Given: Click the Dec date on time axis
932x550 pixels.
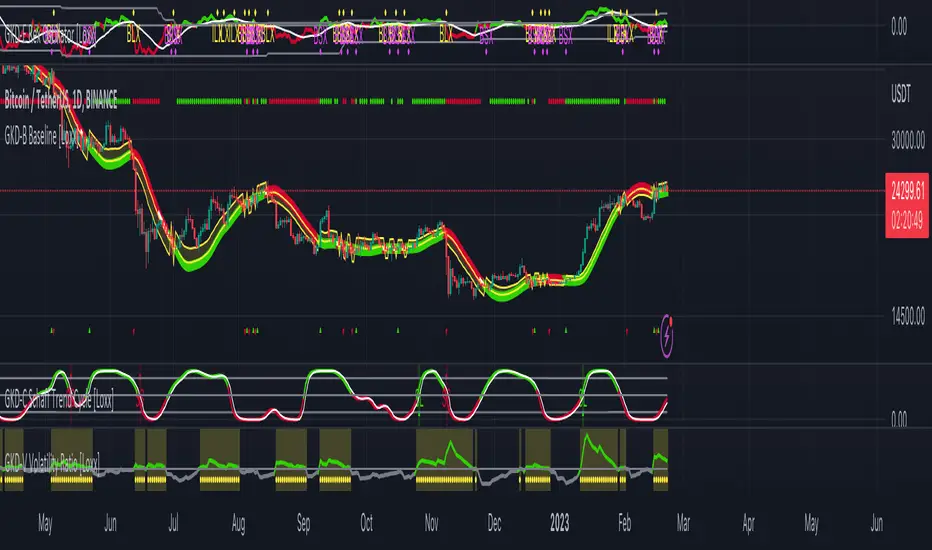Looking at the screenshot, I should click(x=494, y=523).
